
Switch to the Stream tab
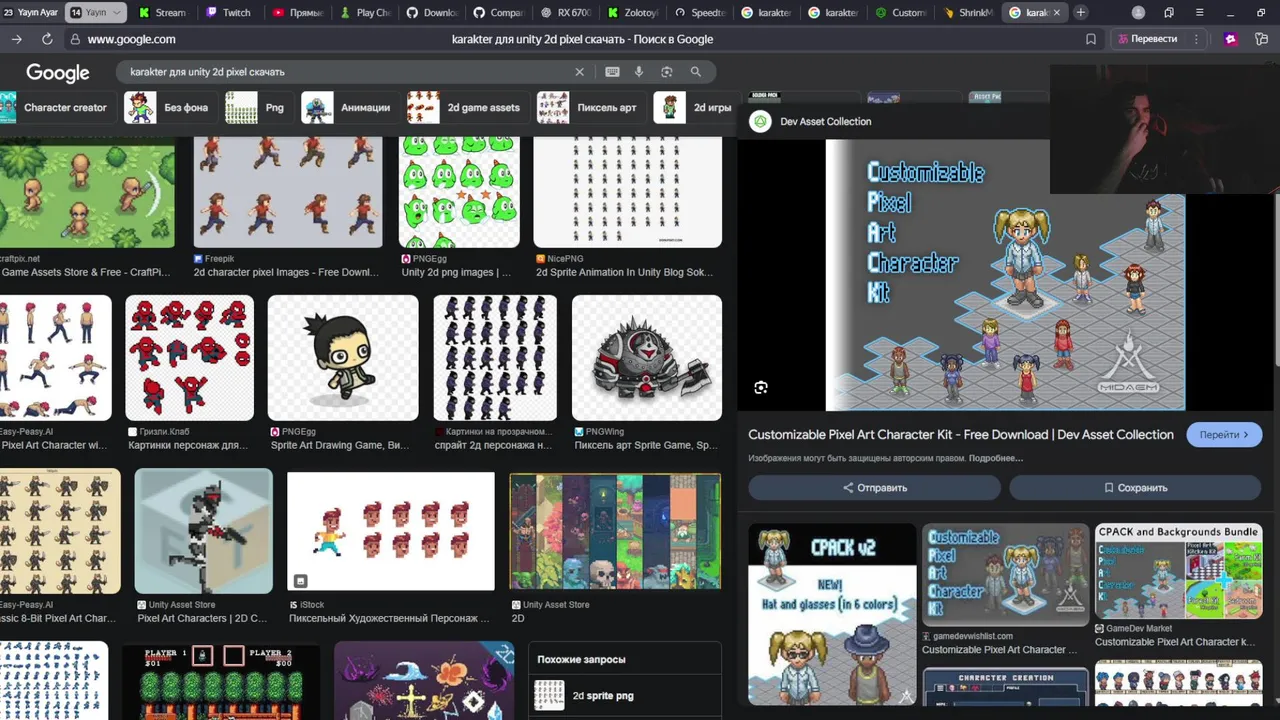pos(163,12)
